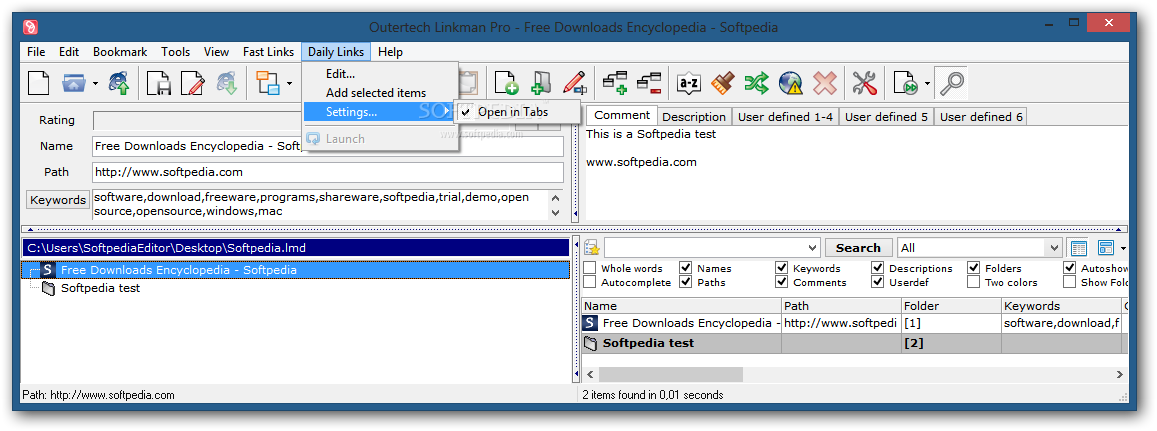Screen dimensions: 1157x431
Task: Uncheck the Userdef search option
Action: tap(877, 282)
